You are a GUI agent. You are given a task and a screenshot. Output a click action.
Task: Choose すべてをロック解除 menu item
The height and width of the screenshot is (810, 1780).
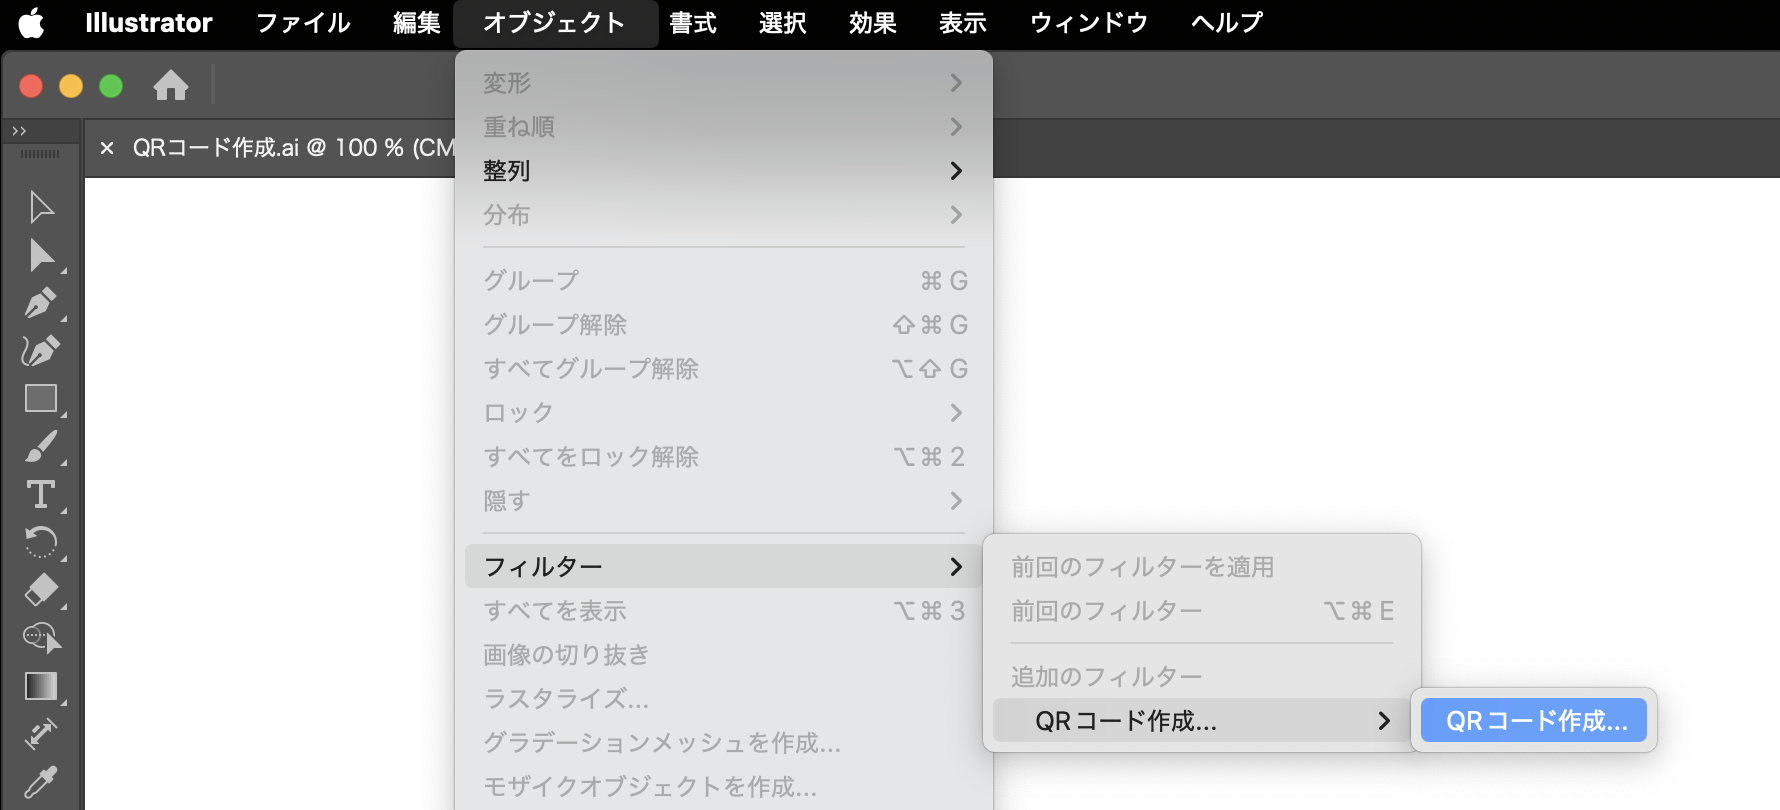724,457
